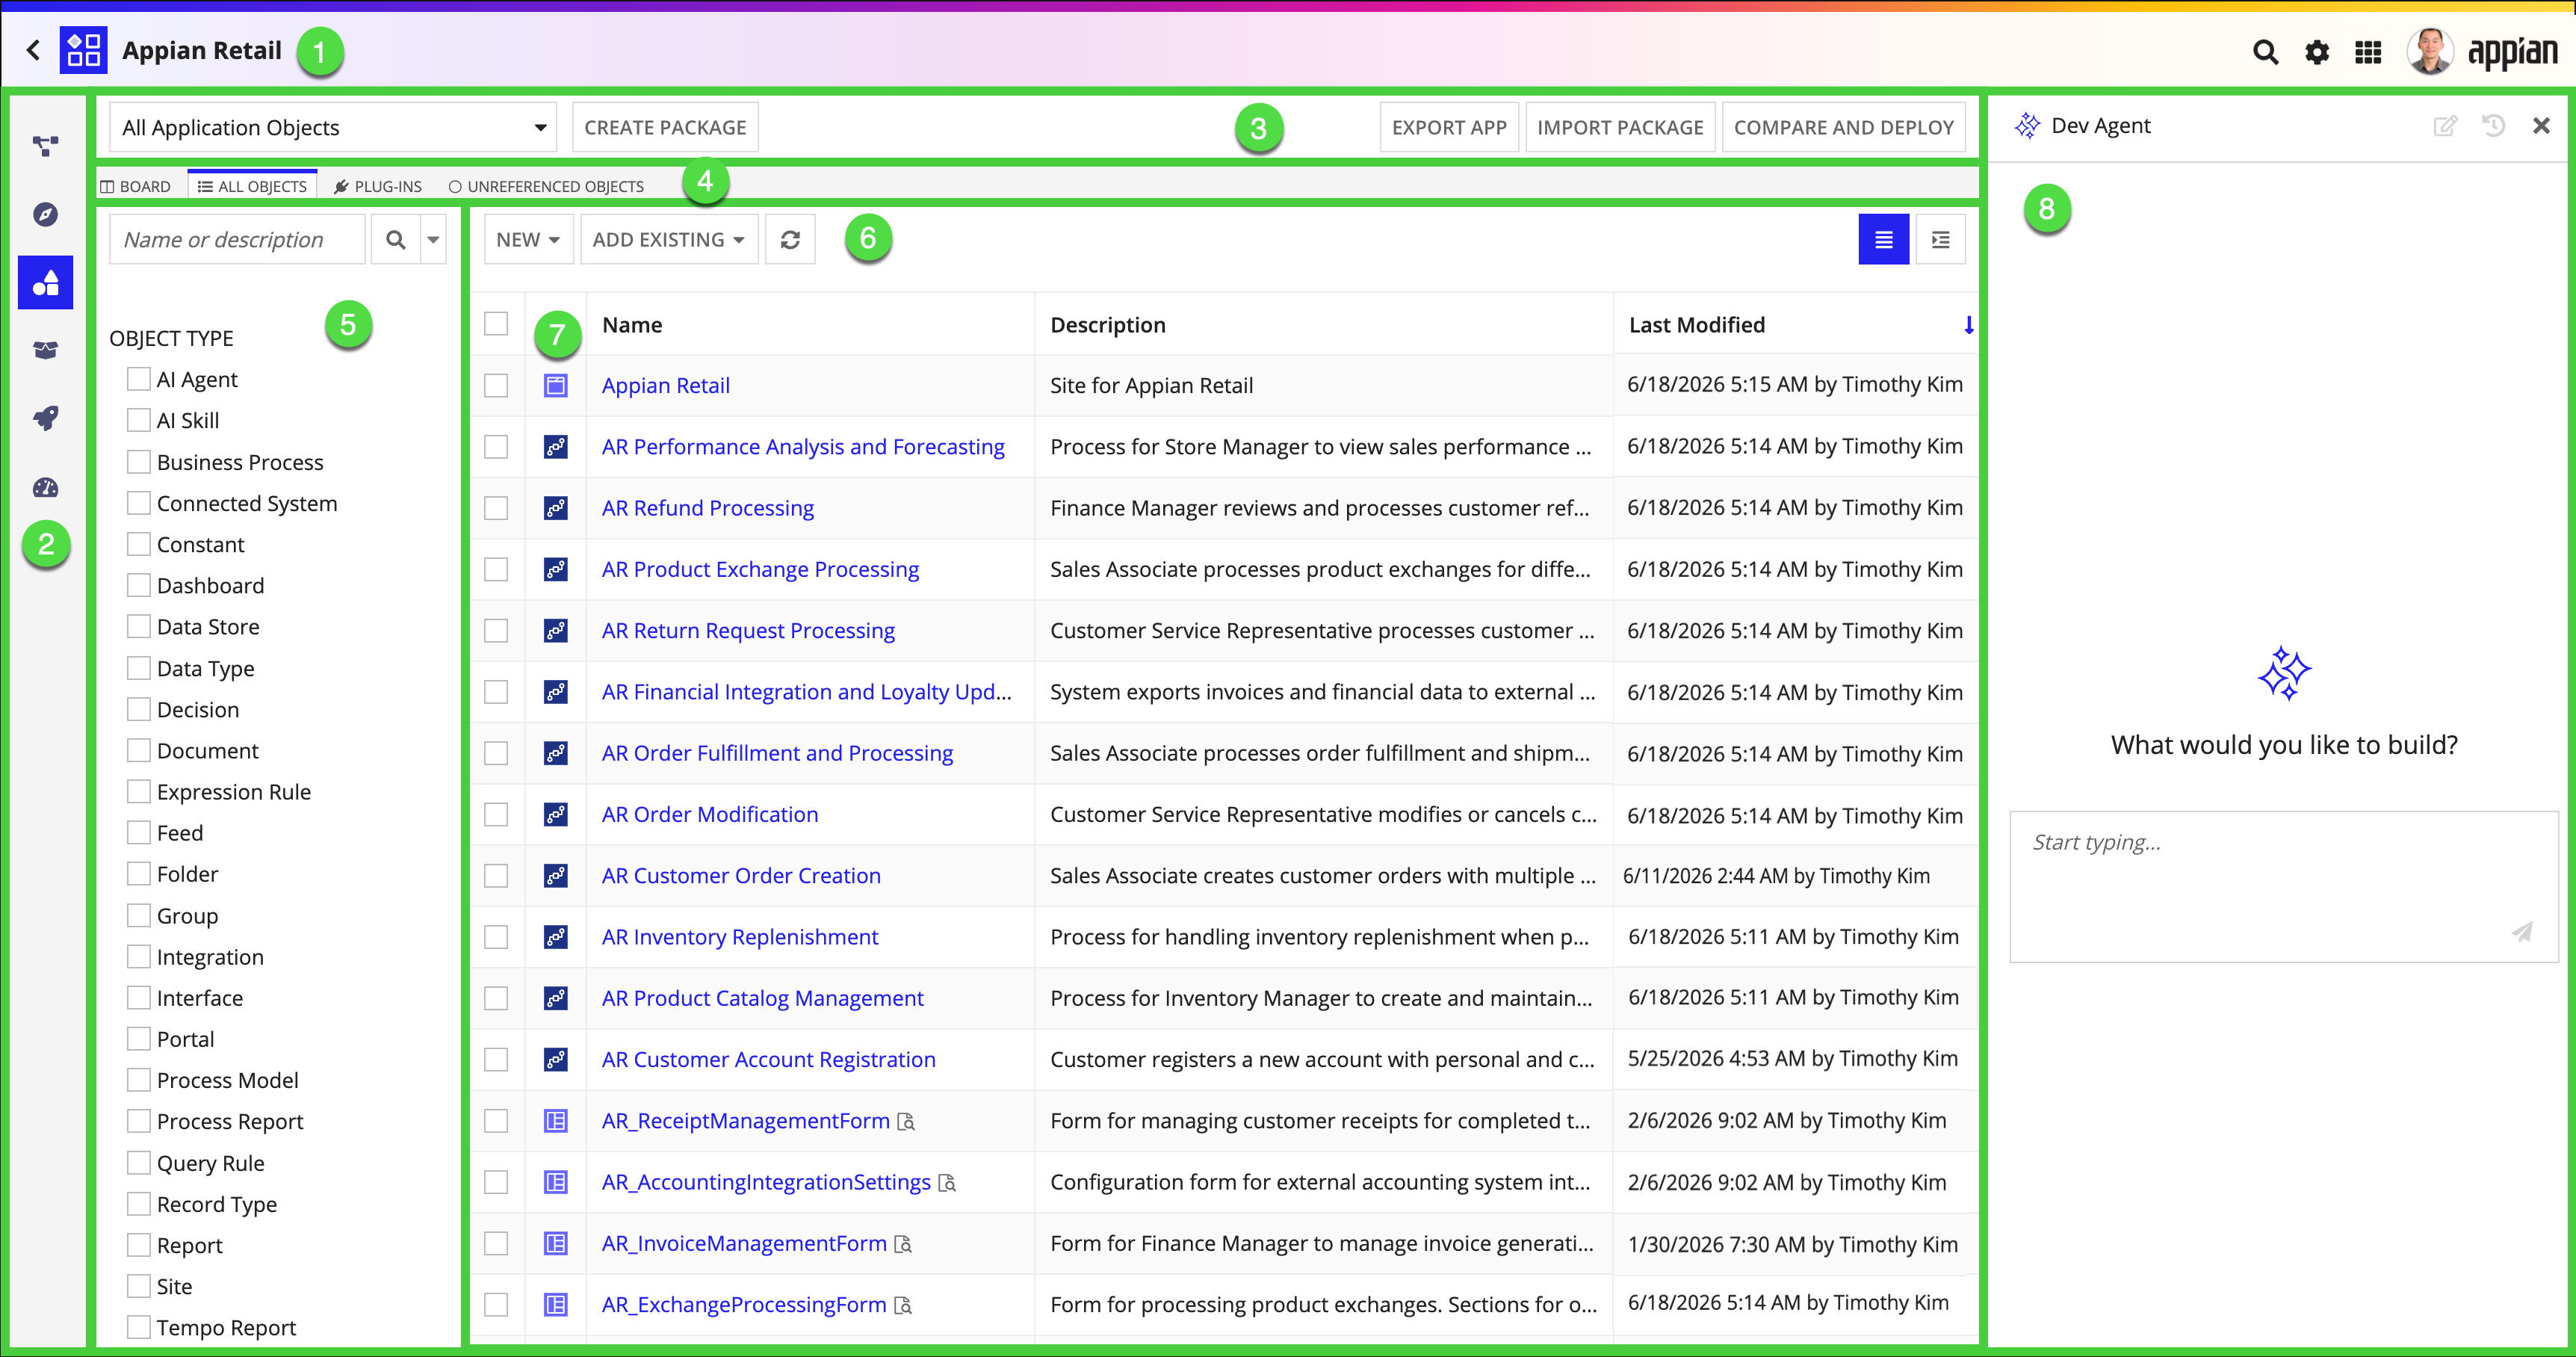Open the AR Order Modification link

710,814
